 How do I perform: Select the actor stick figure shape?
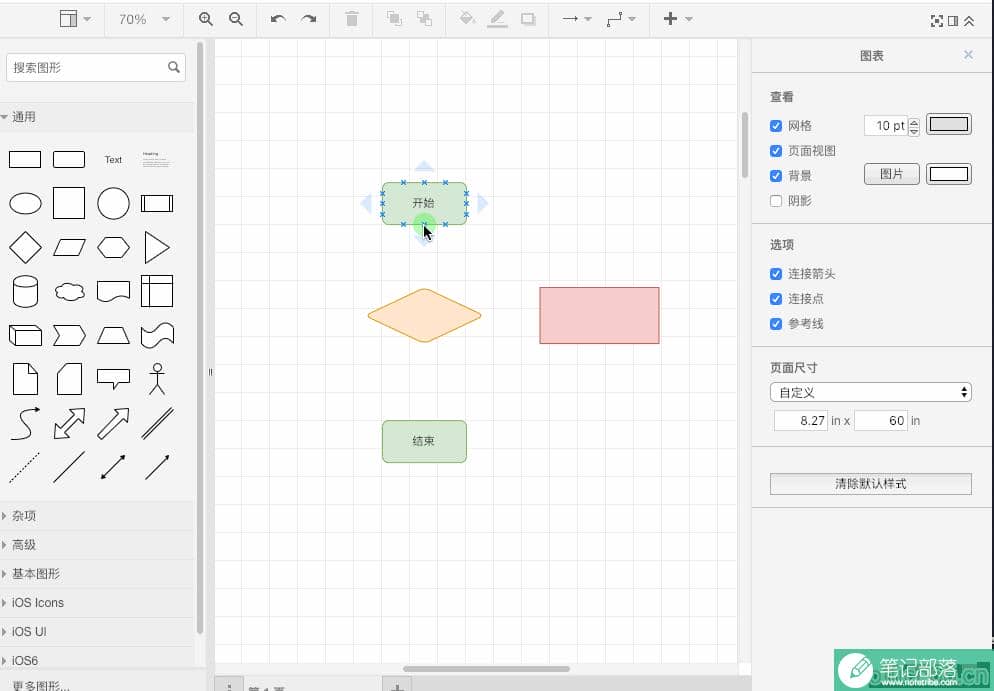(x=157, y=379)
